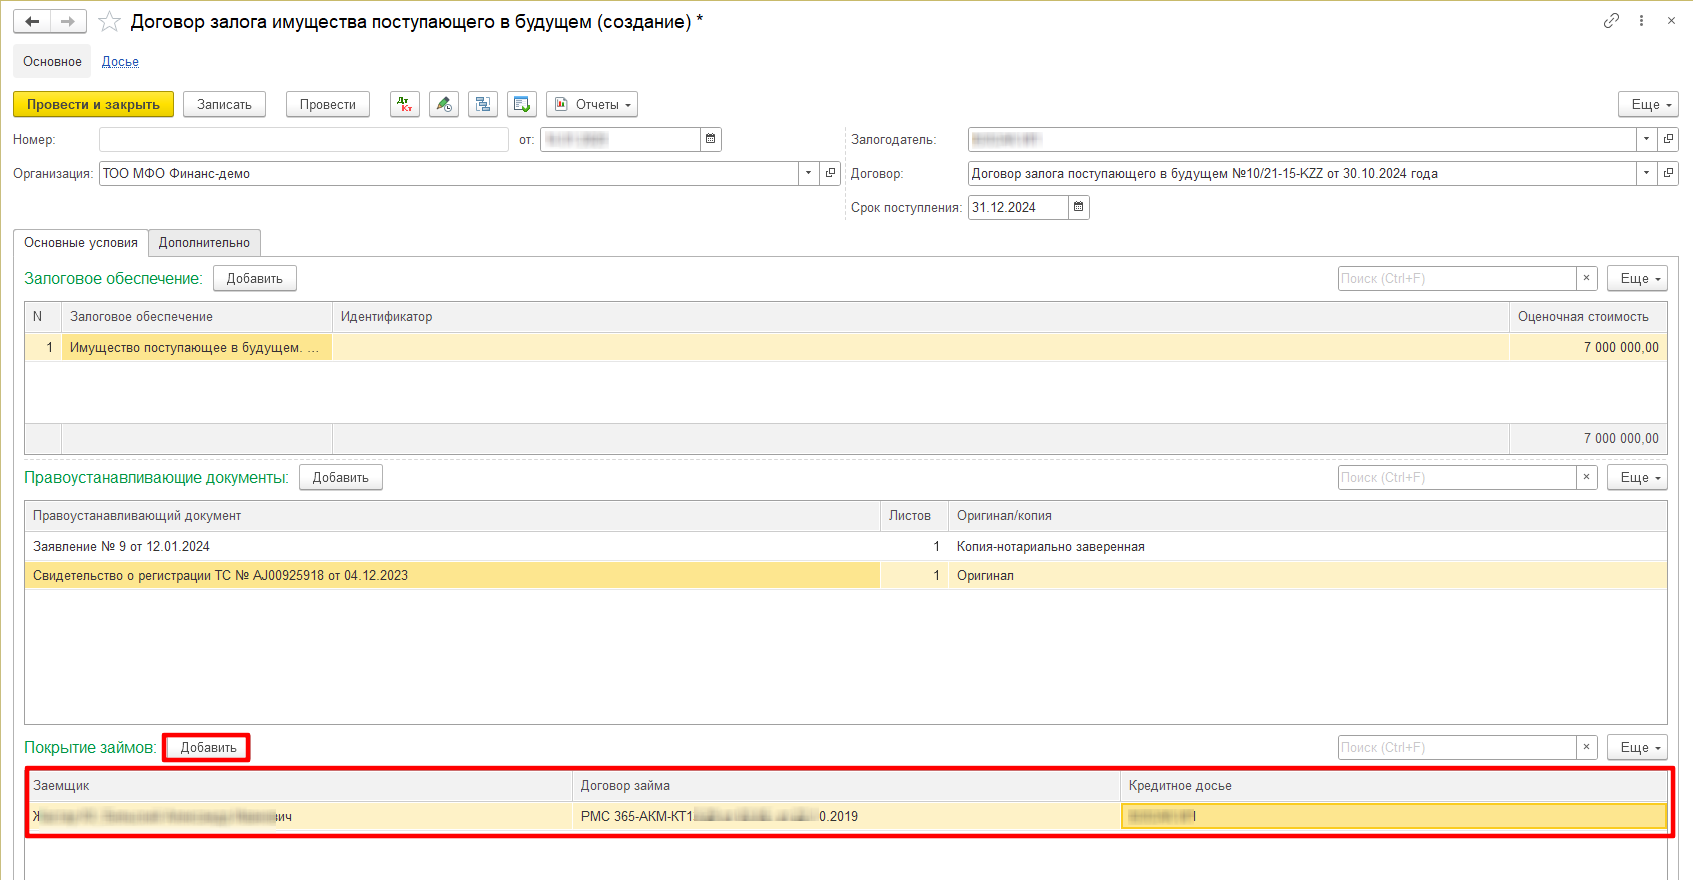Screen dimensions: 1693x880
Task: Click the РМС 365-АКМ-КТ1 loan agreement cell
Action: point(846,816)
